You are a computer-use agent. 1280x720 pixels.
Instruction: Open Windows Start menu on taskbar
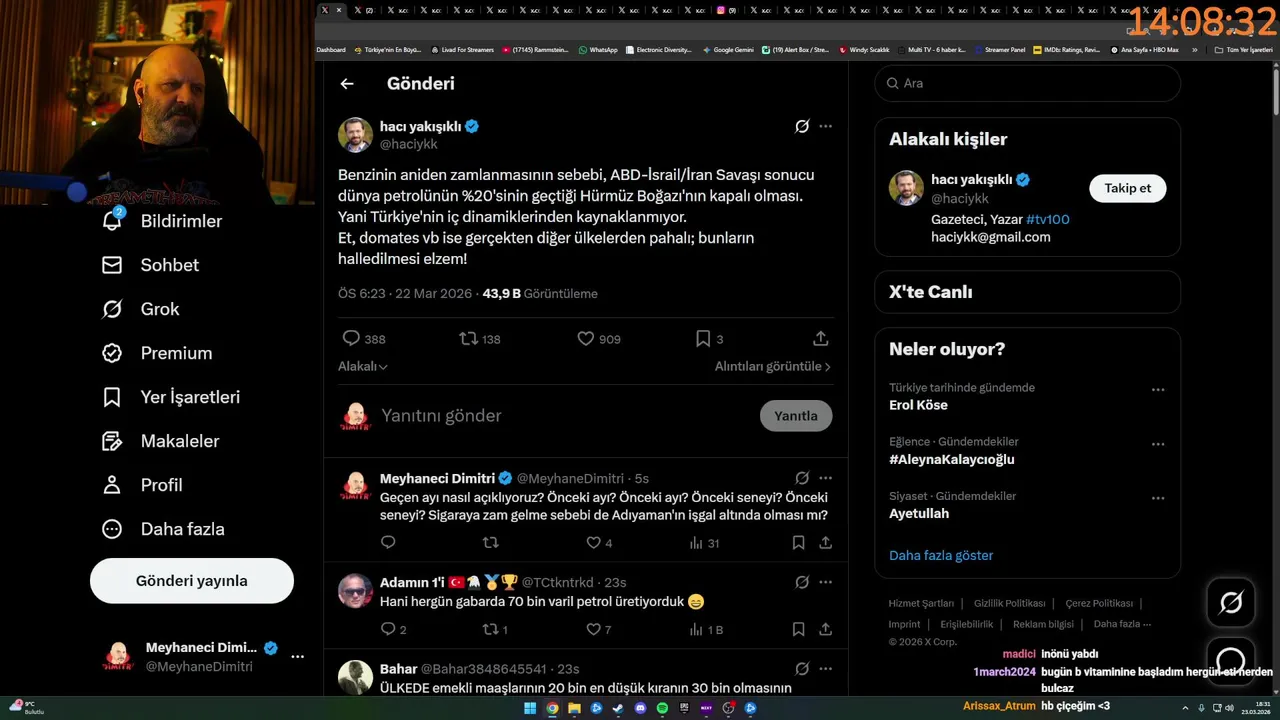(x=530, y=708)
